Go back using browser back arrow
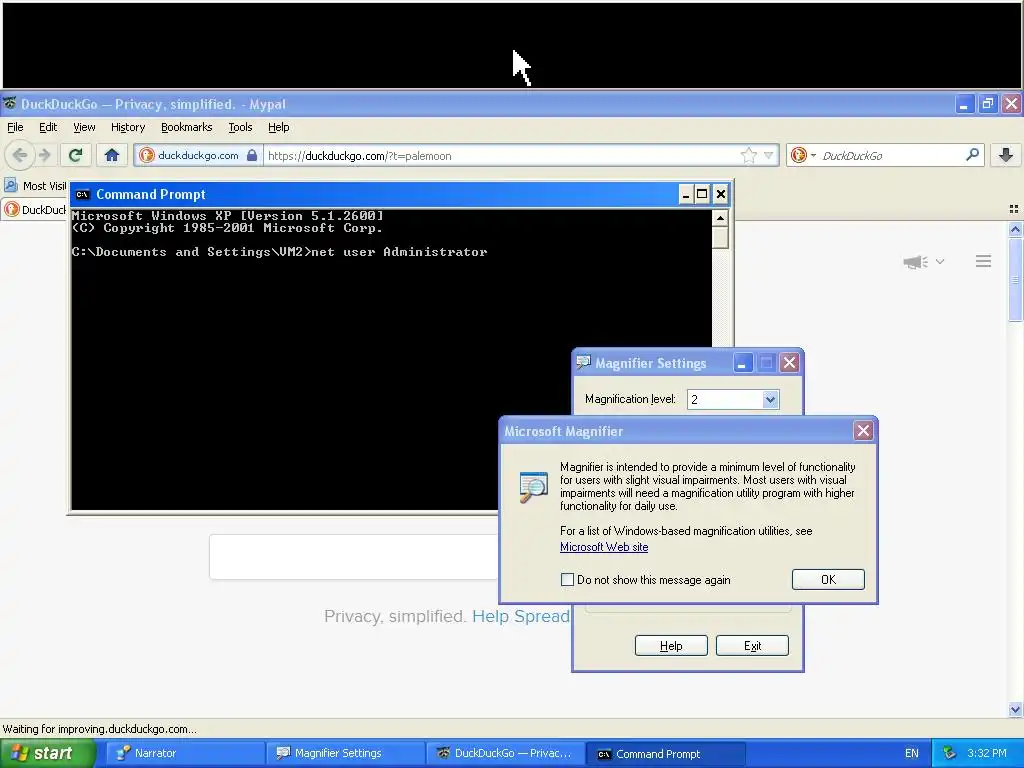Image resolution: width=1024 pixels, height=768 pixels. point(20,155)
